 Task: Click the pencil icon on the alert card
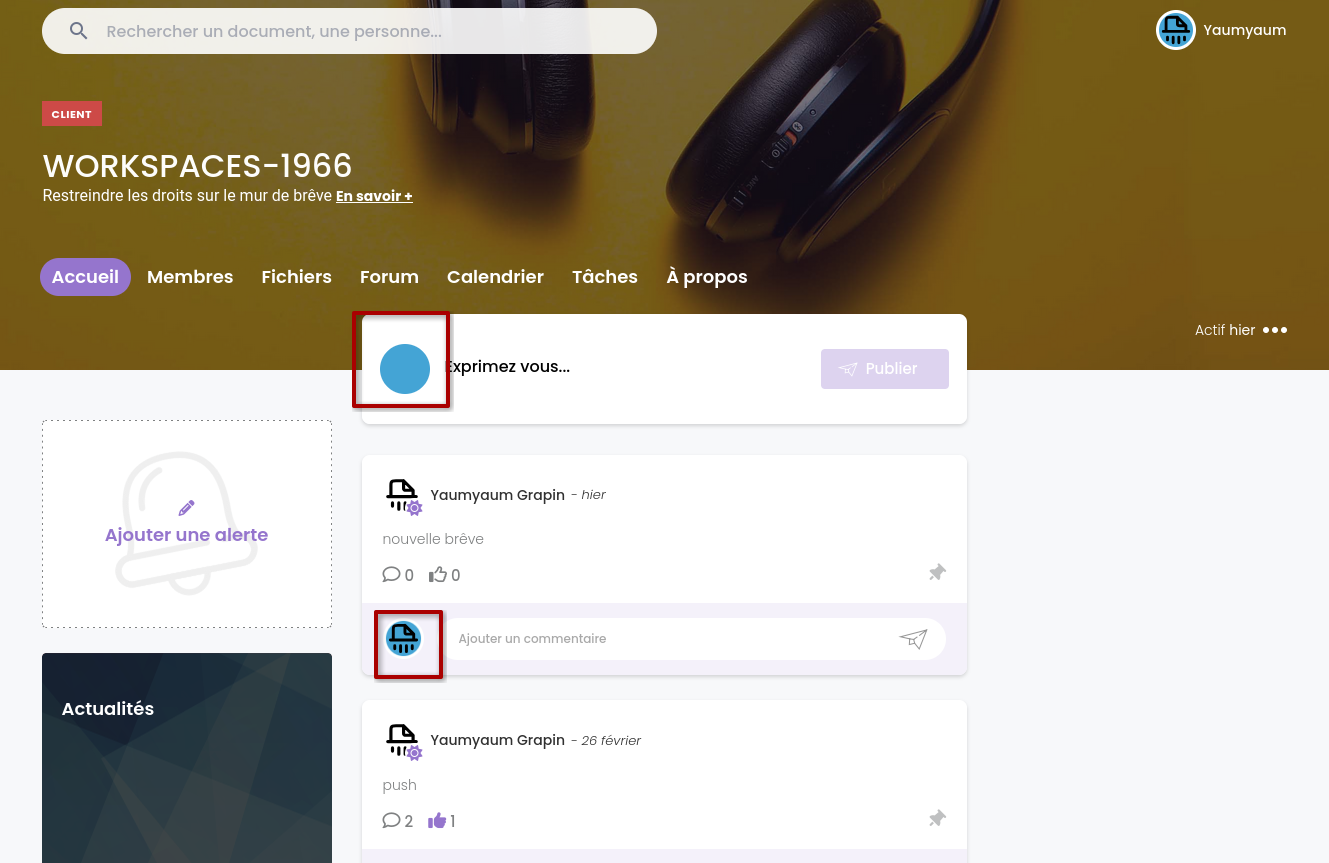[186, 508]
